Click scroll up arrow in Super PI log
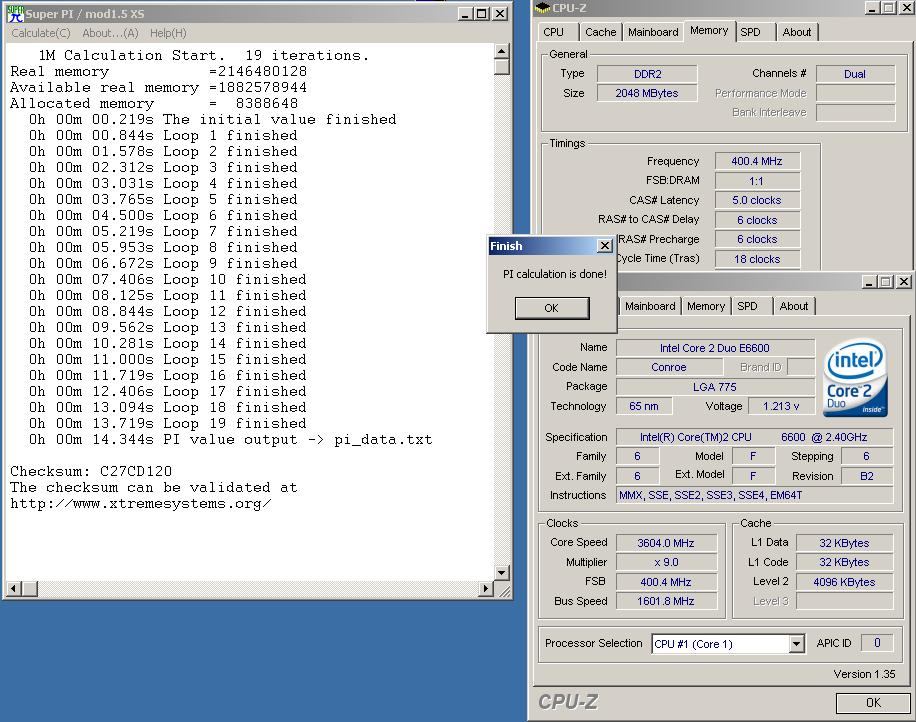 point(501,51)
